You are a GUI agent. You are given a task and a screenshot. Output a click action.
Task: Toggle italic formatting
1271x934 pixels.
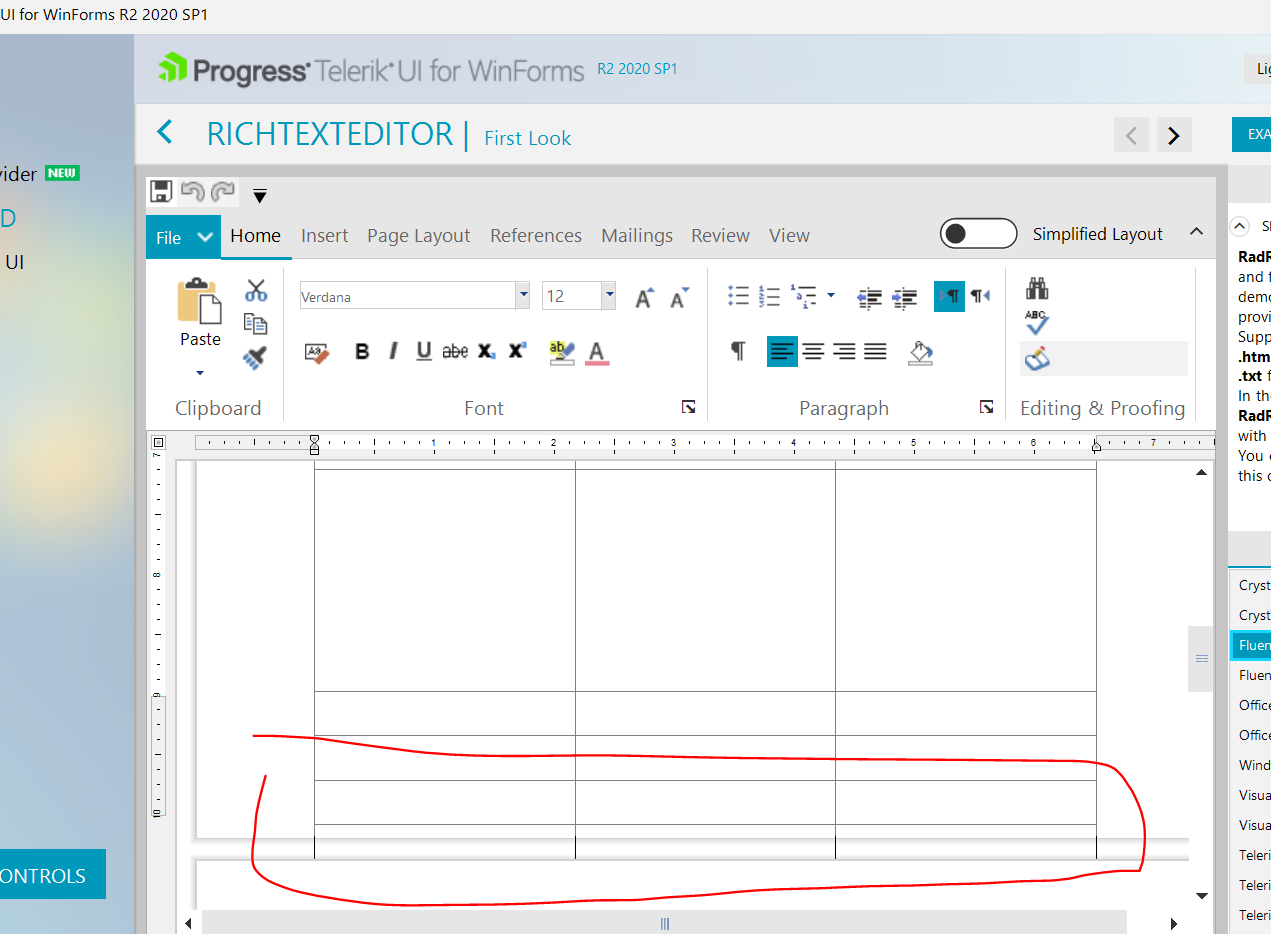pyautogui.click(x=393, y=352)
